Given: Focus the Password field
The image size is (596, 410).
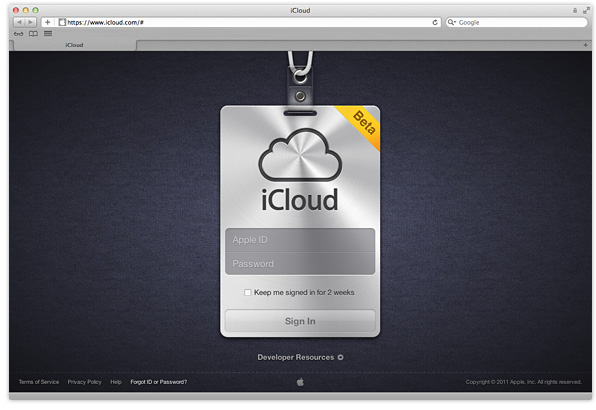Looking at the screenshot, I should (x=300, y=263).
